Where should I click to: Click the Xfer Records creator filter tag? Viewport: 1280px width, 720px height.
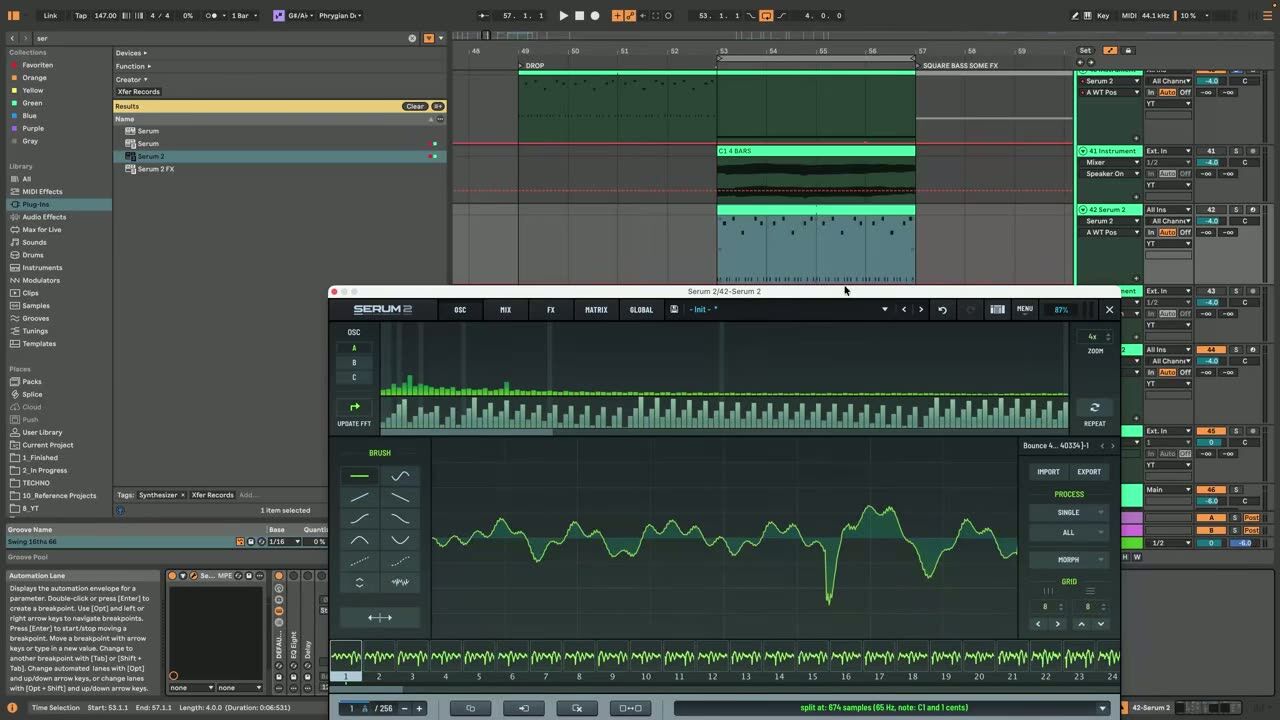(139, 92)
